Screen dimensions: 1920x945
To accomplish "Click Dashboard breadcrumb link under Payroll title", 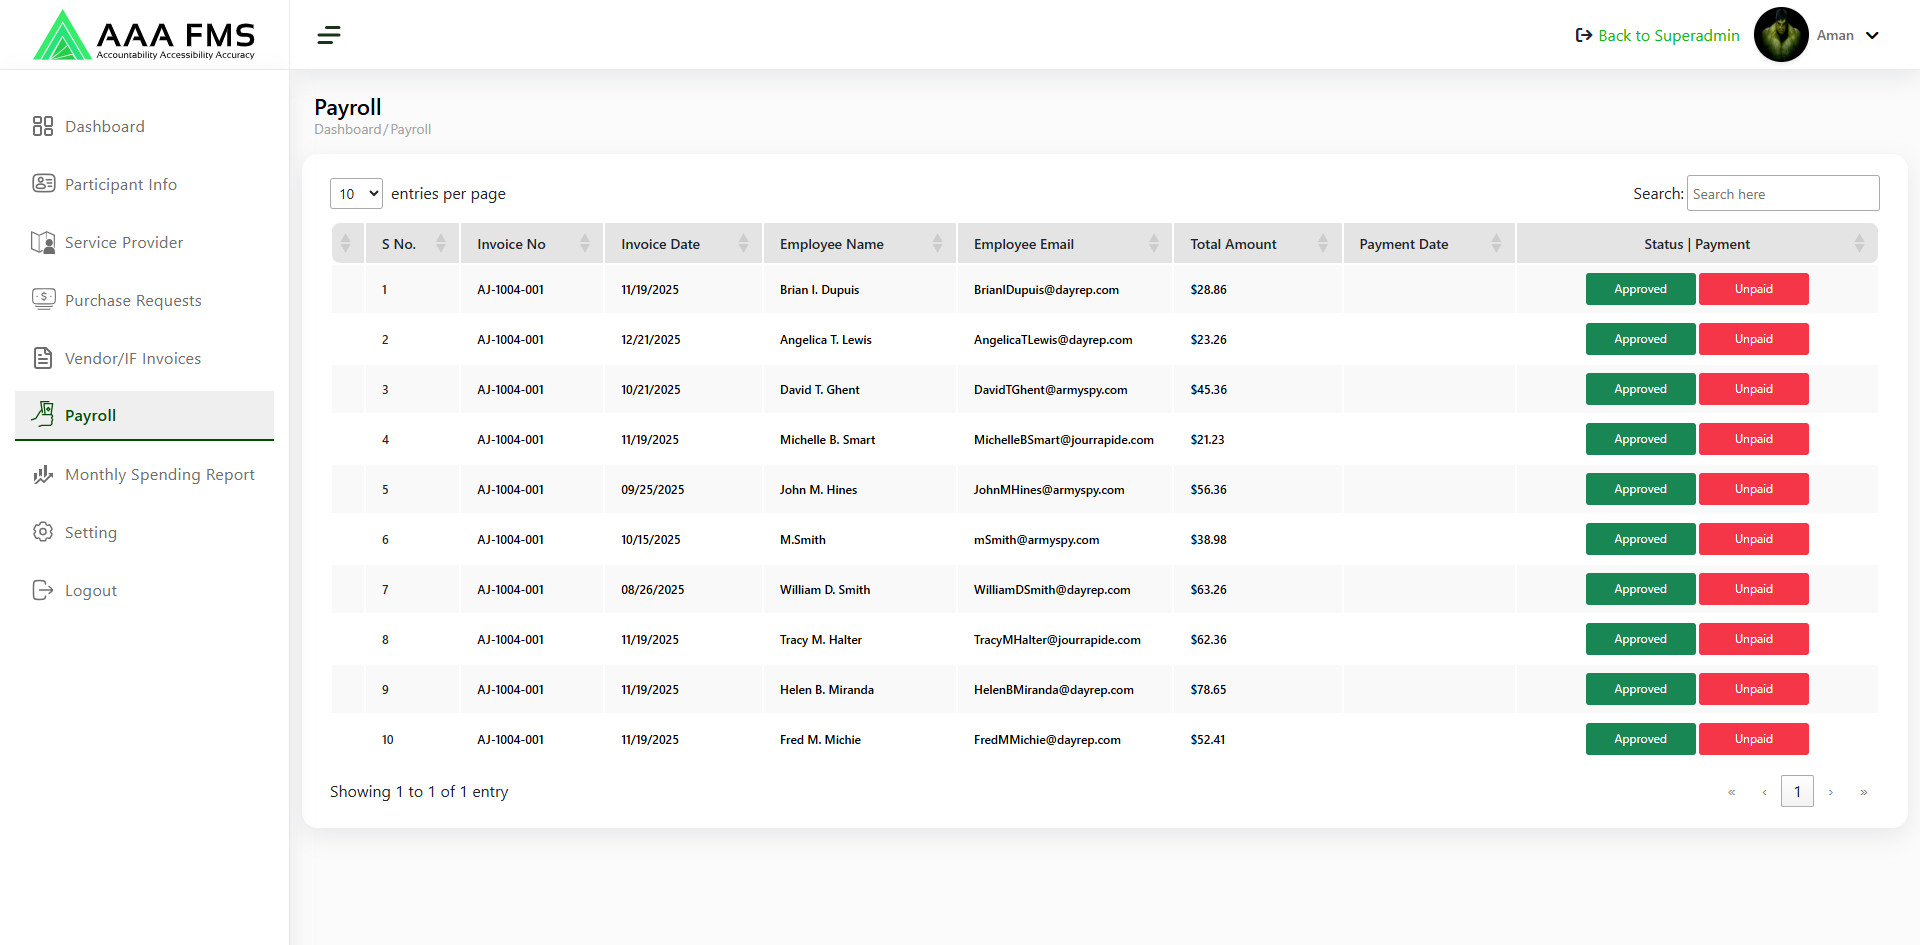I will click(x=347, y=130).
